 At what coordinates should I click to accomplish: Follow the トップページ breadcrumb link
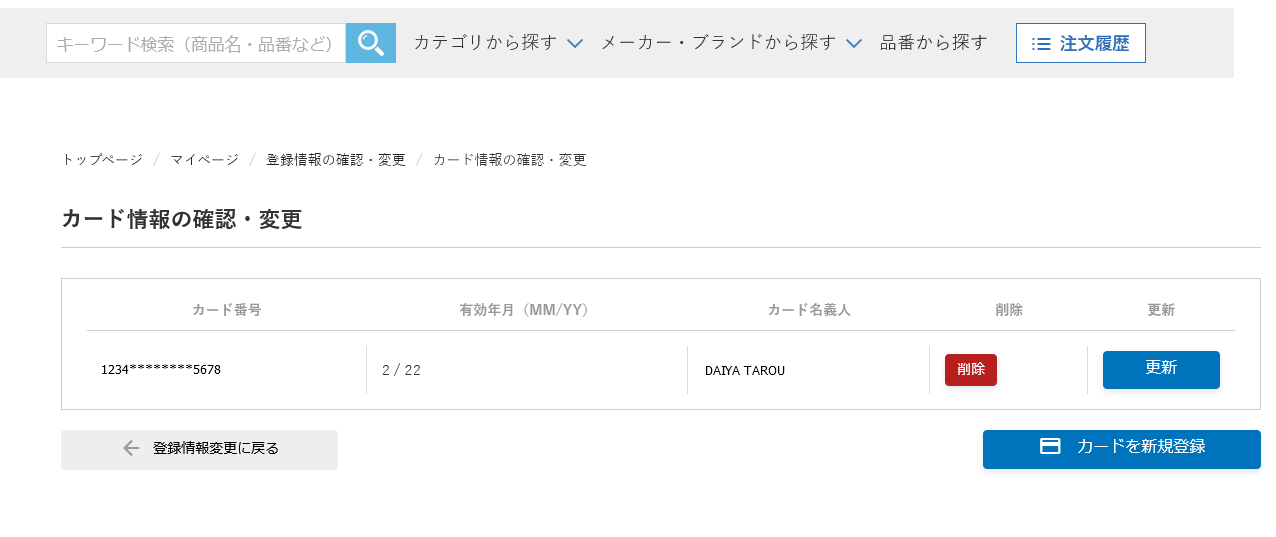pos(102,160)
